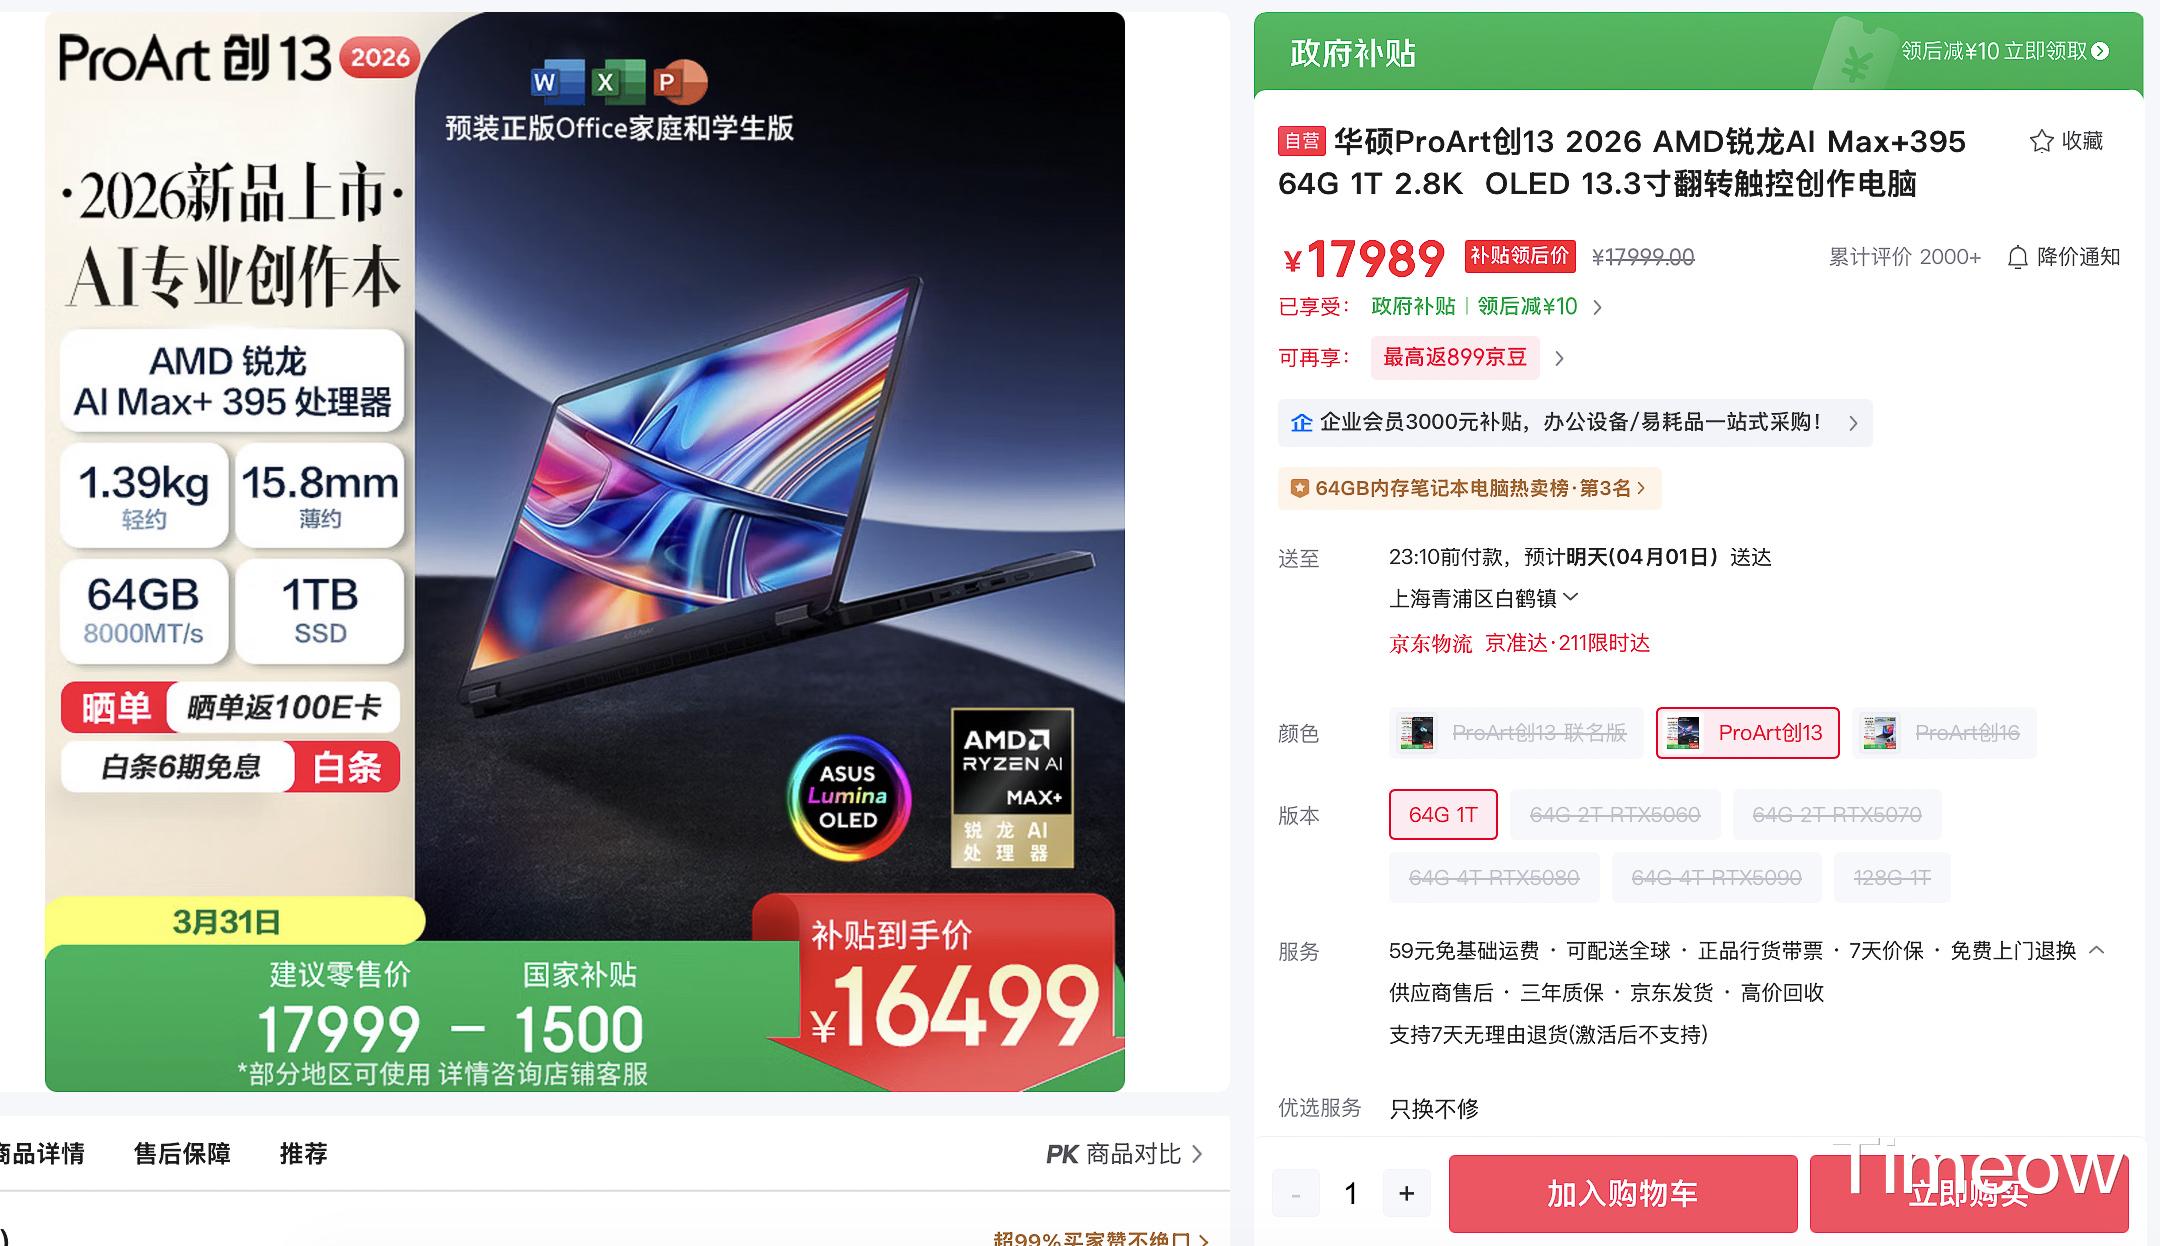Expand the 最高返899京豆 offer chevron
Image resolution: width=2160 pixels, height=1246 pixels.
1559,358
